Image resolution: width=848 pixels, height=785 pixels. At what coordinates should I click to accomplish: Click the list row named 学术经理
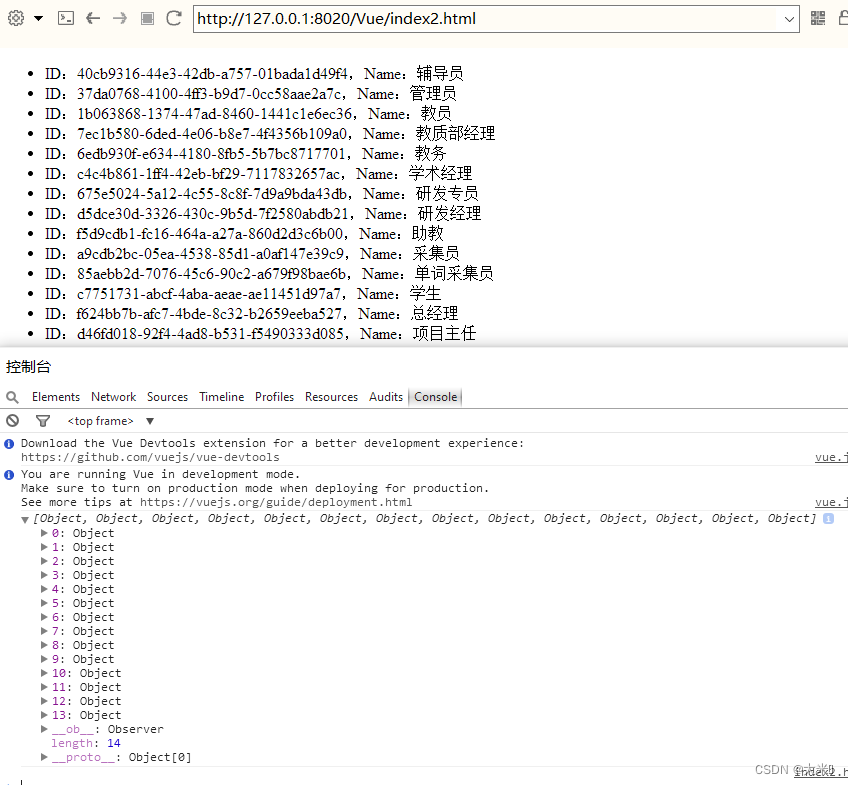(x=259, y=174)
